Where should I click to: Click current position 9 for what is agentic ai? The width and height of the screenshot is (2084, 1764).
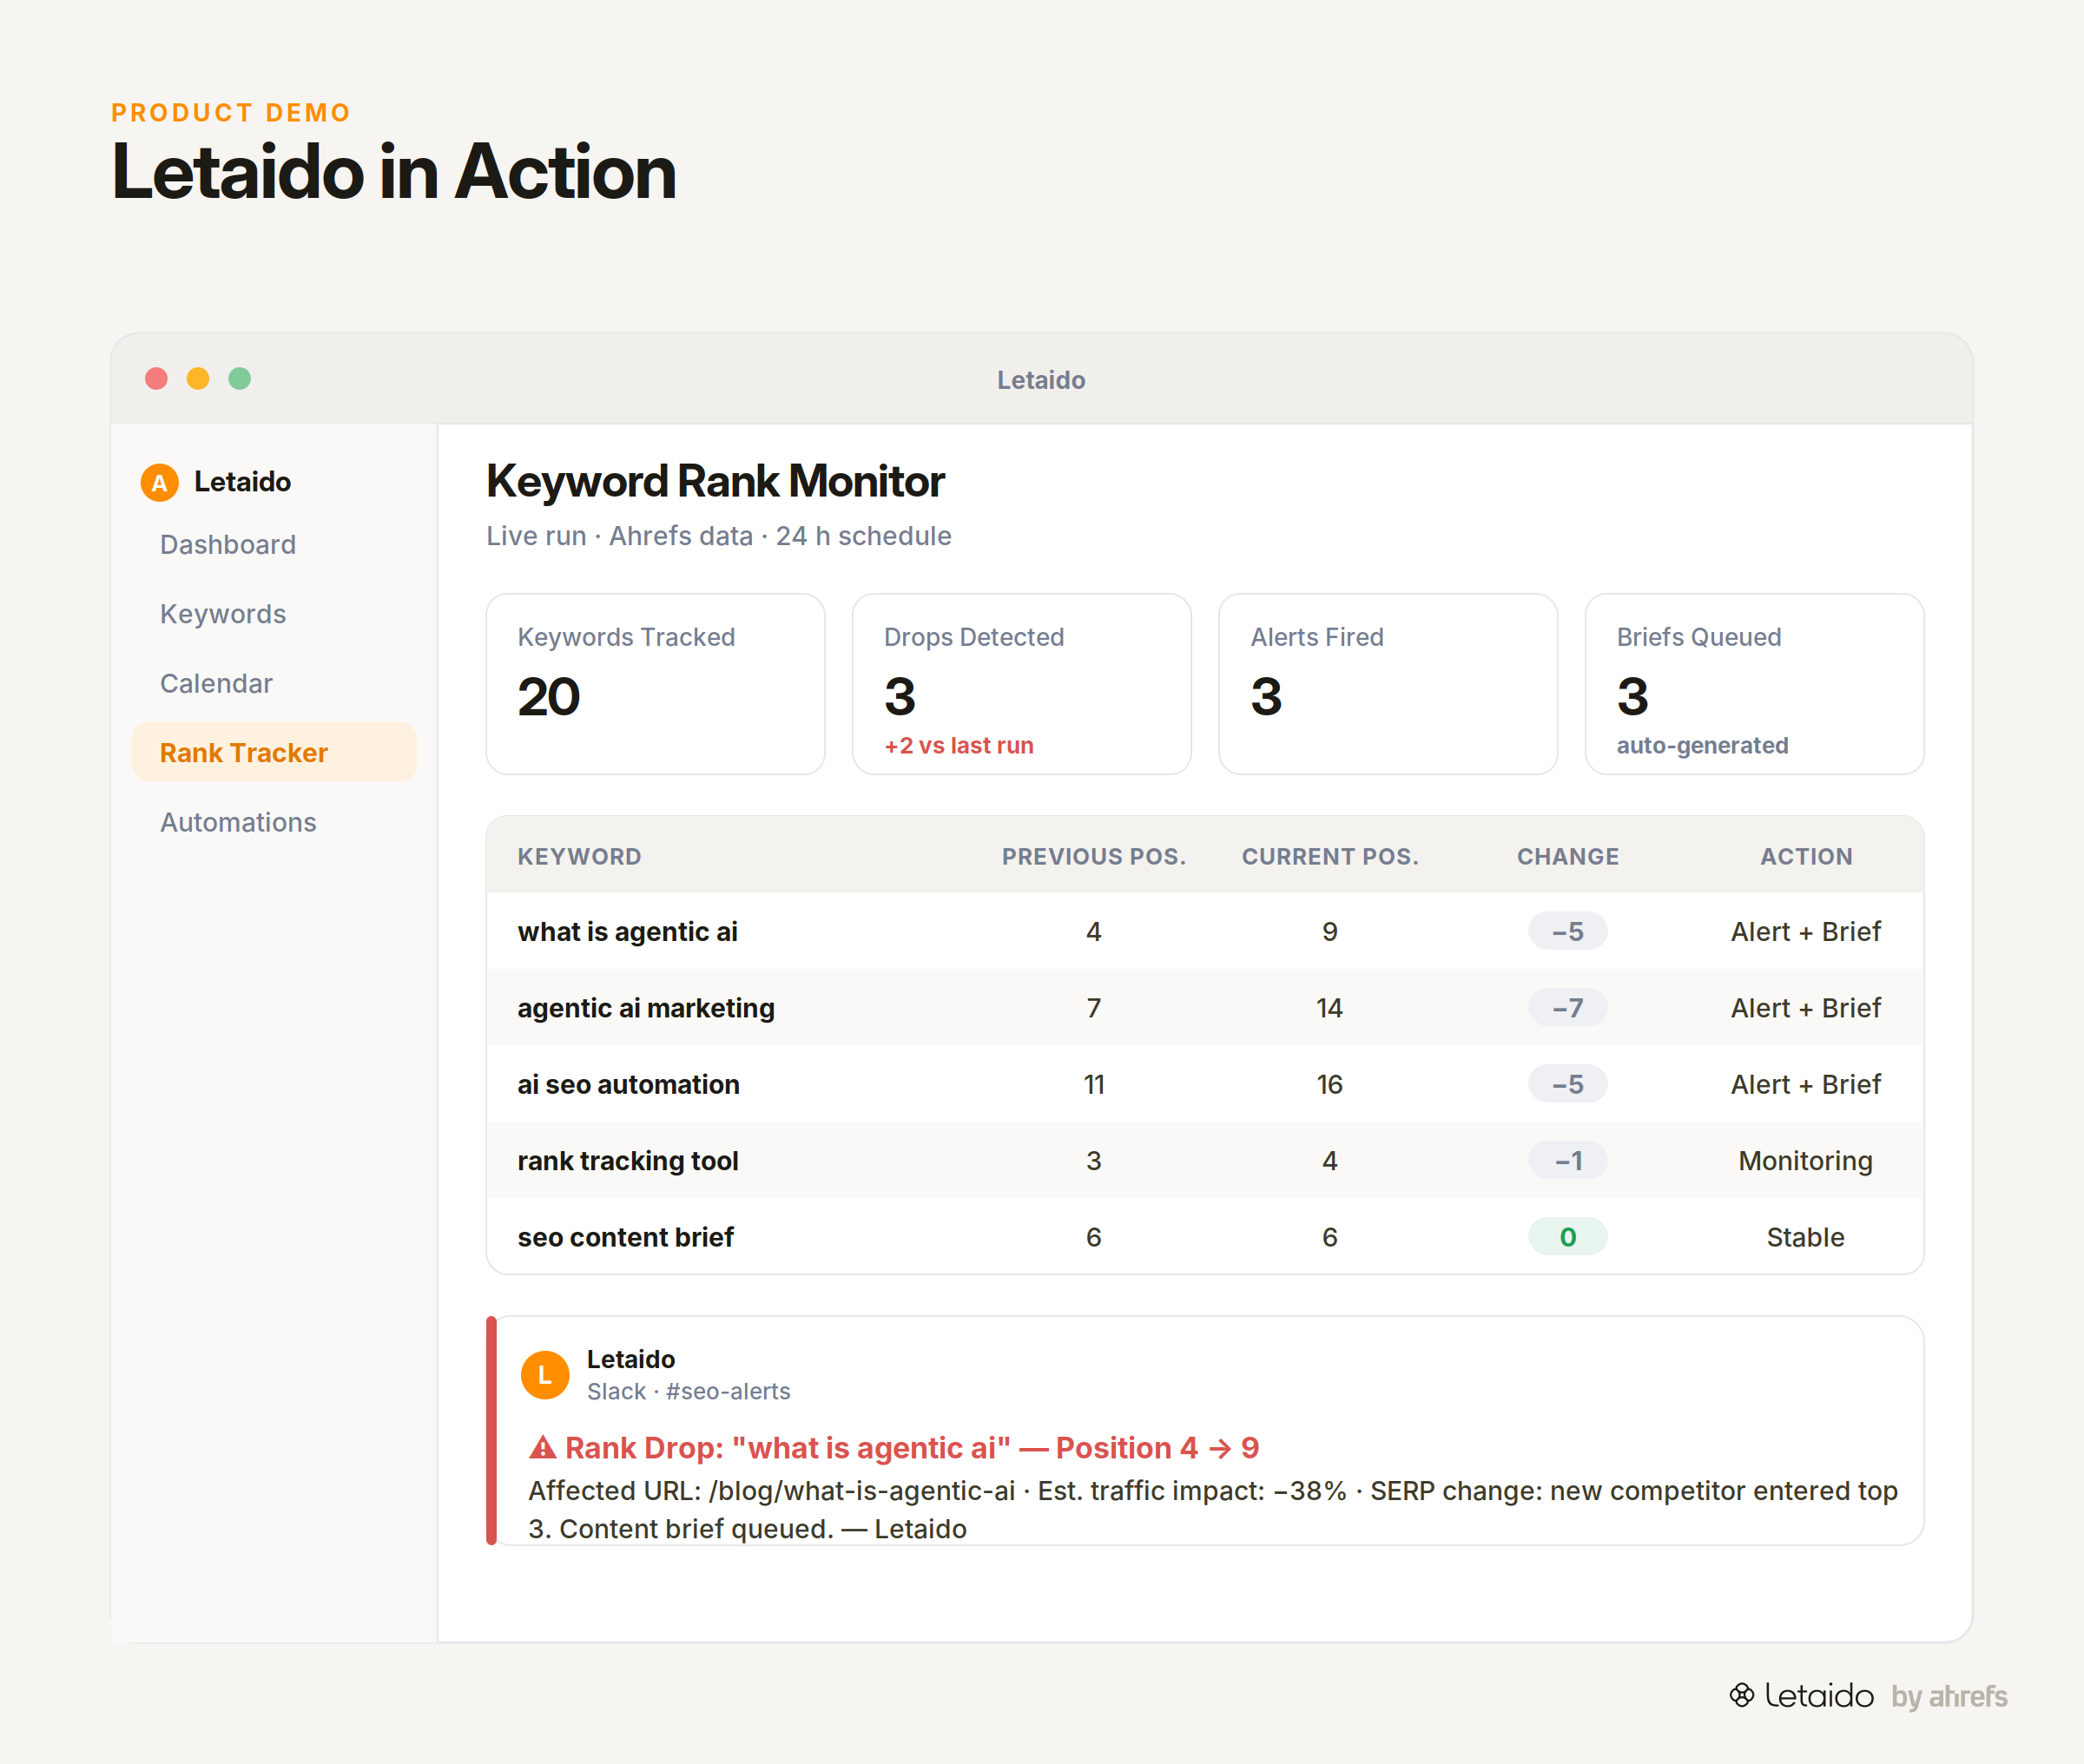point(1330,931)
